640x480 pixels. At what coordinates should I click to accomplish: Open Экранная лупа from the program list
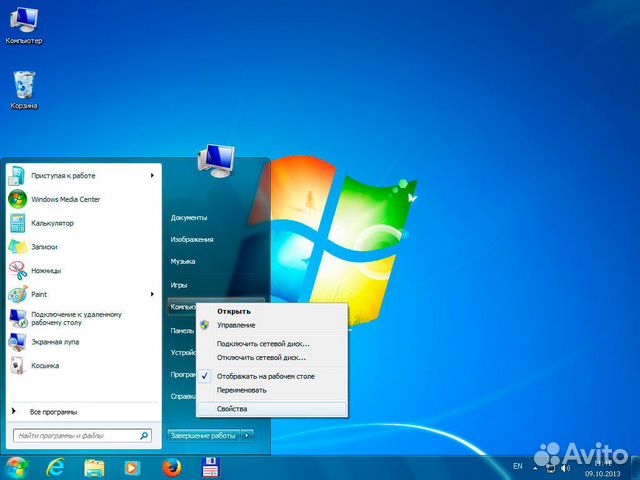[x=55, y=342]
